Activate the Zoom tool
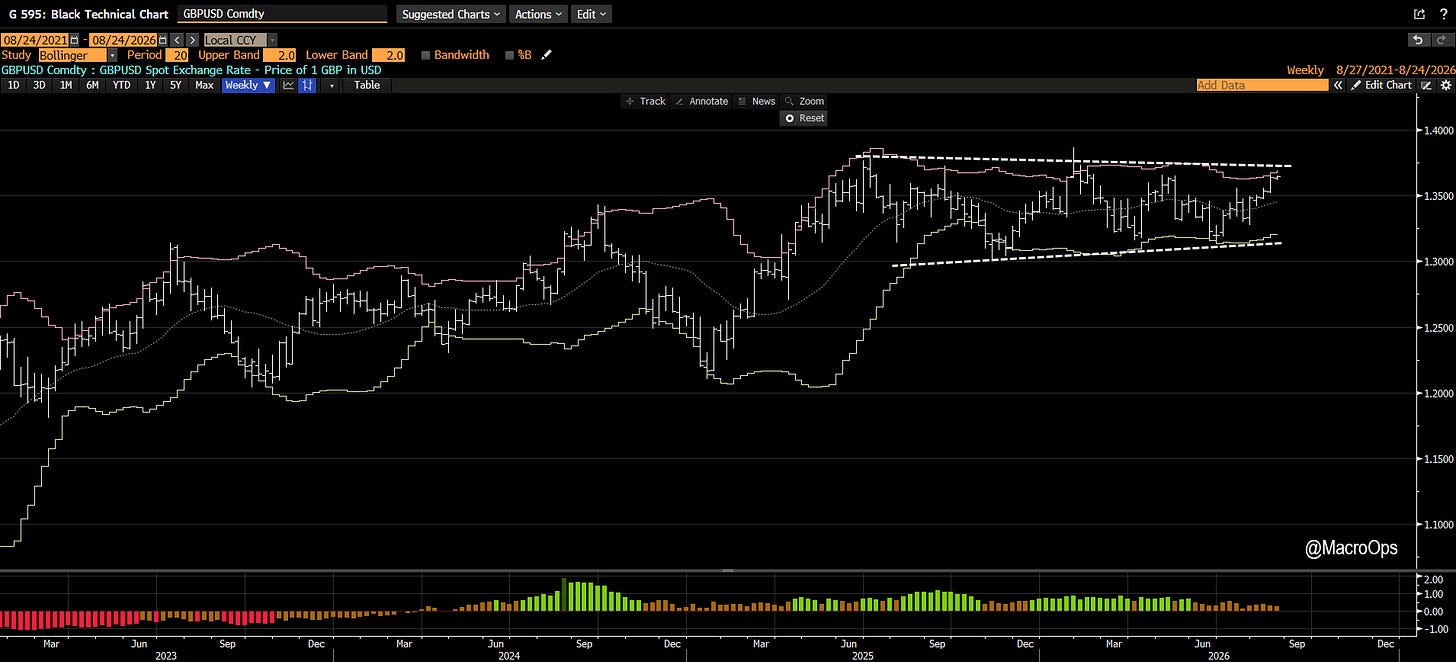1456x662 pixels. click(x=804, y=101)
